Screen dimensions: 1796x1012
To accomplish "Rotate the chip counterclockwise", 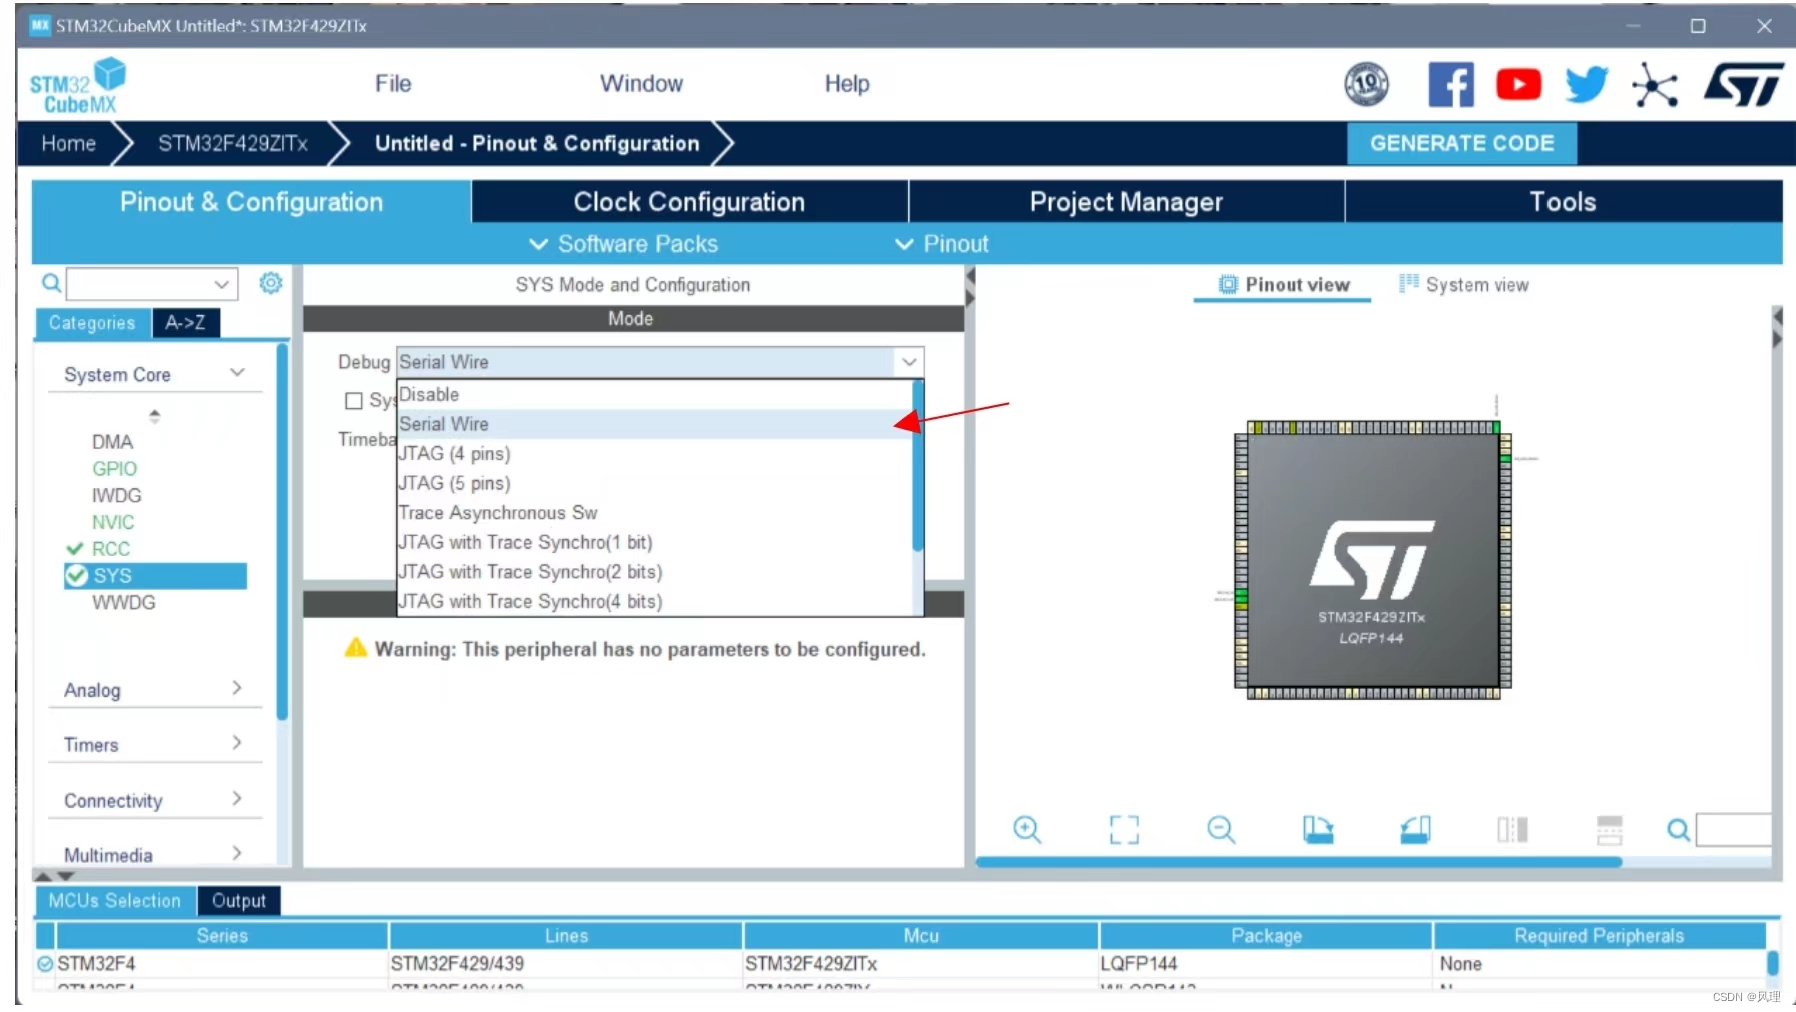I will coord(1415,830).
